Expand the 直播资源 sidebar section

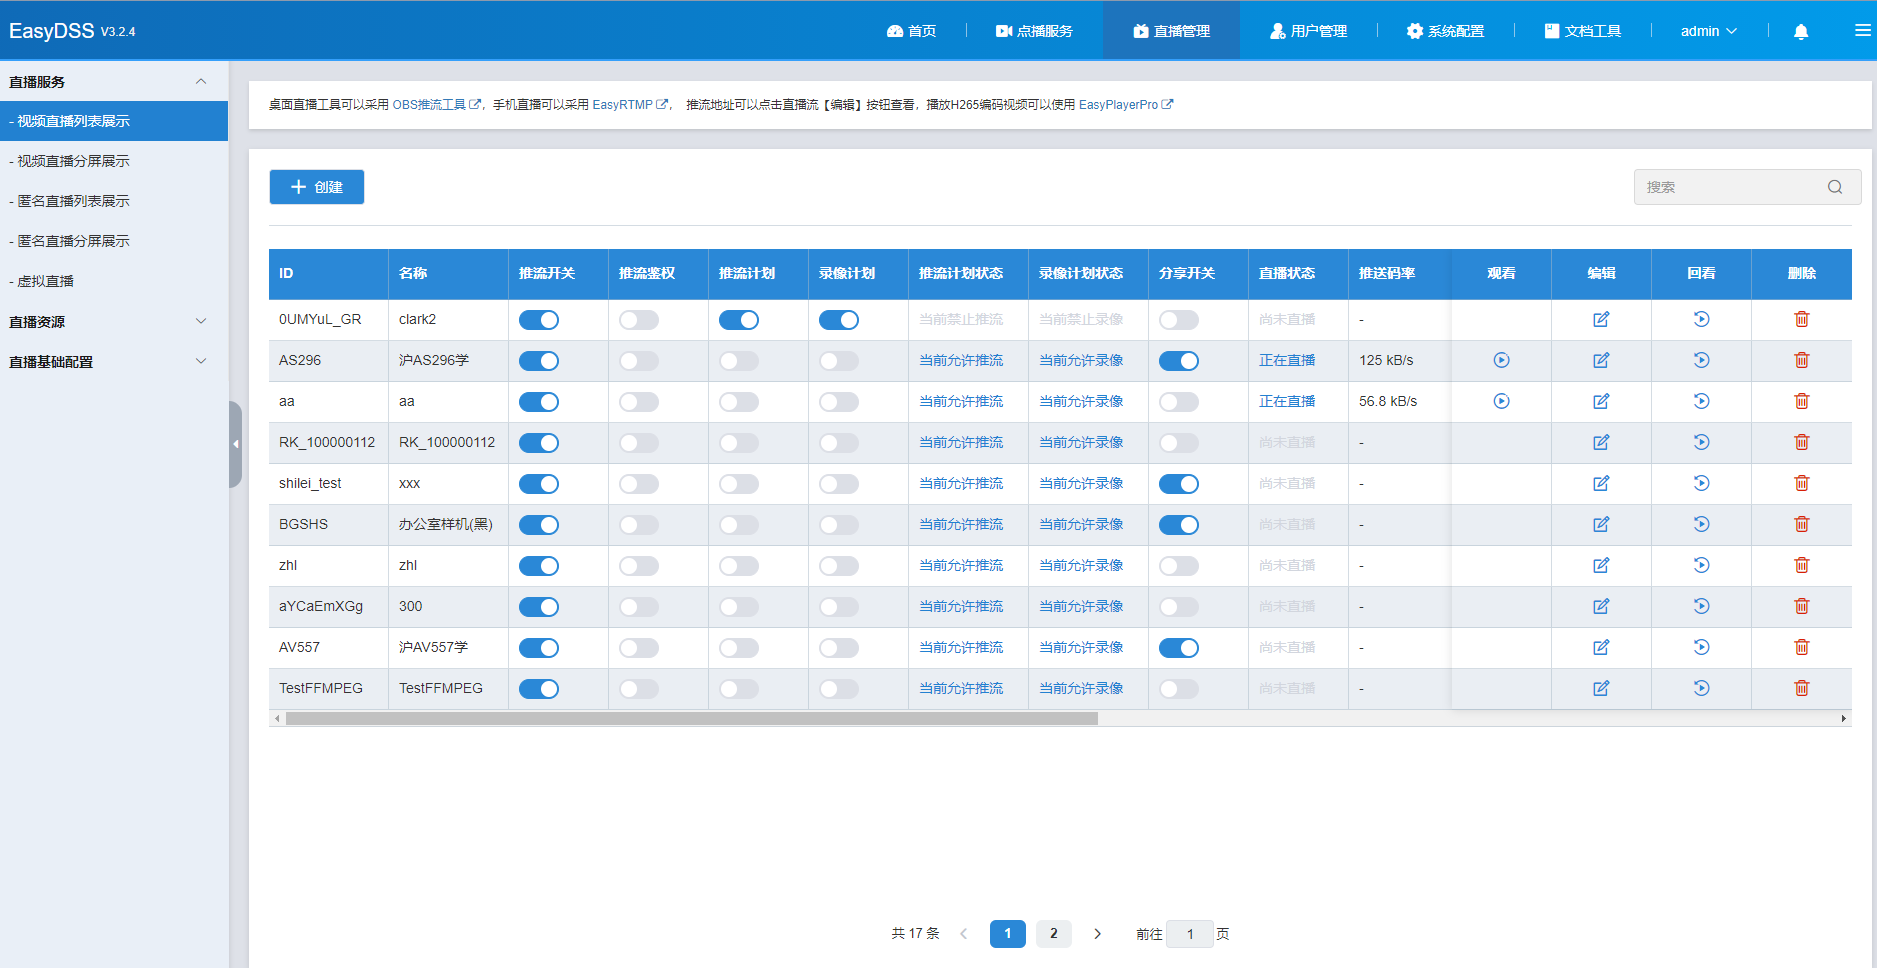[114, 322]
